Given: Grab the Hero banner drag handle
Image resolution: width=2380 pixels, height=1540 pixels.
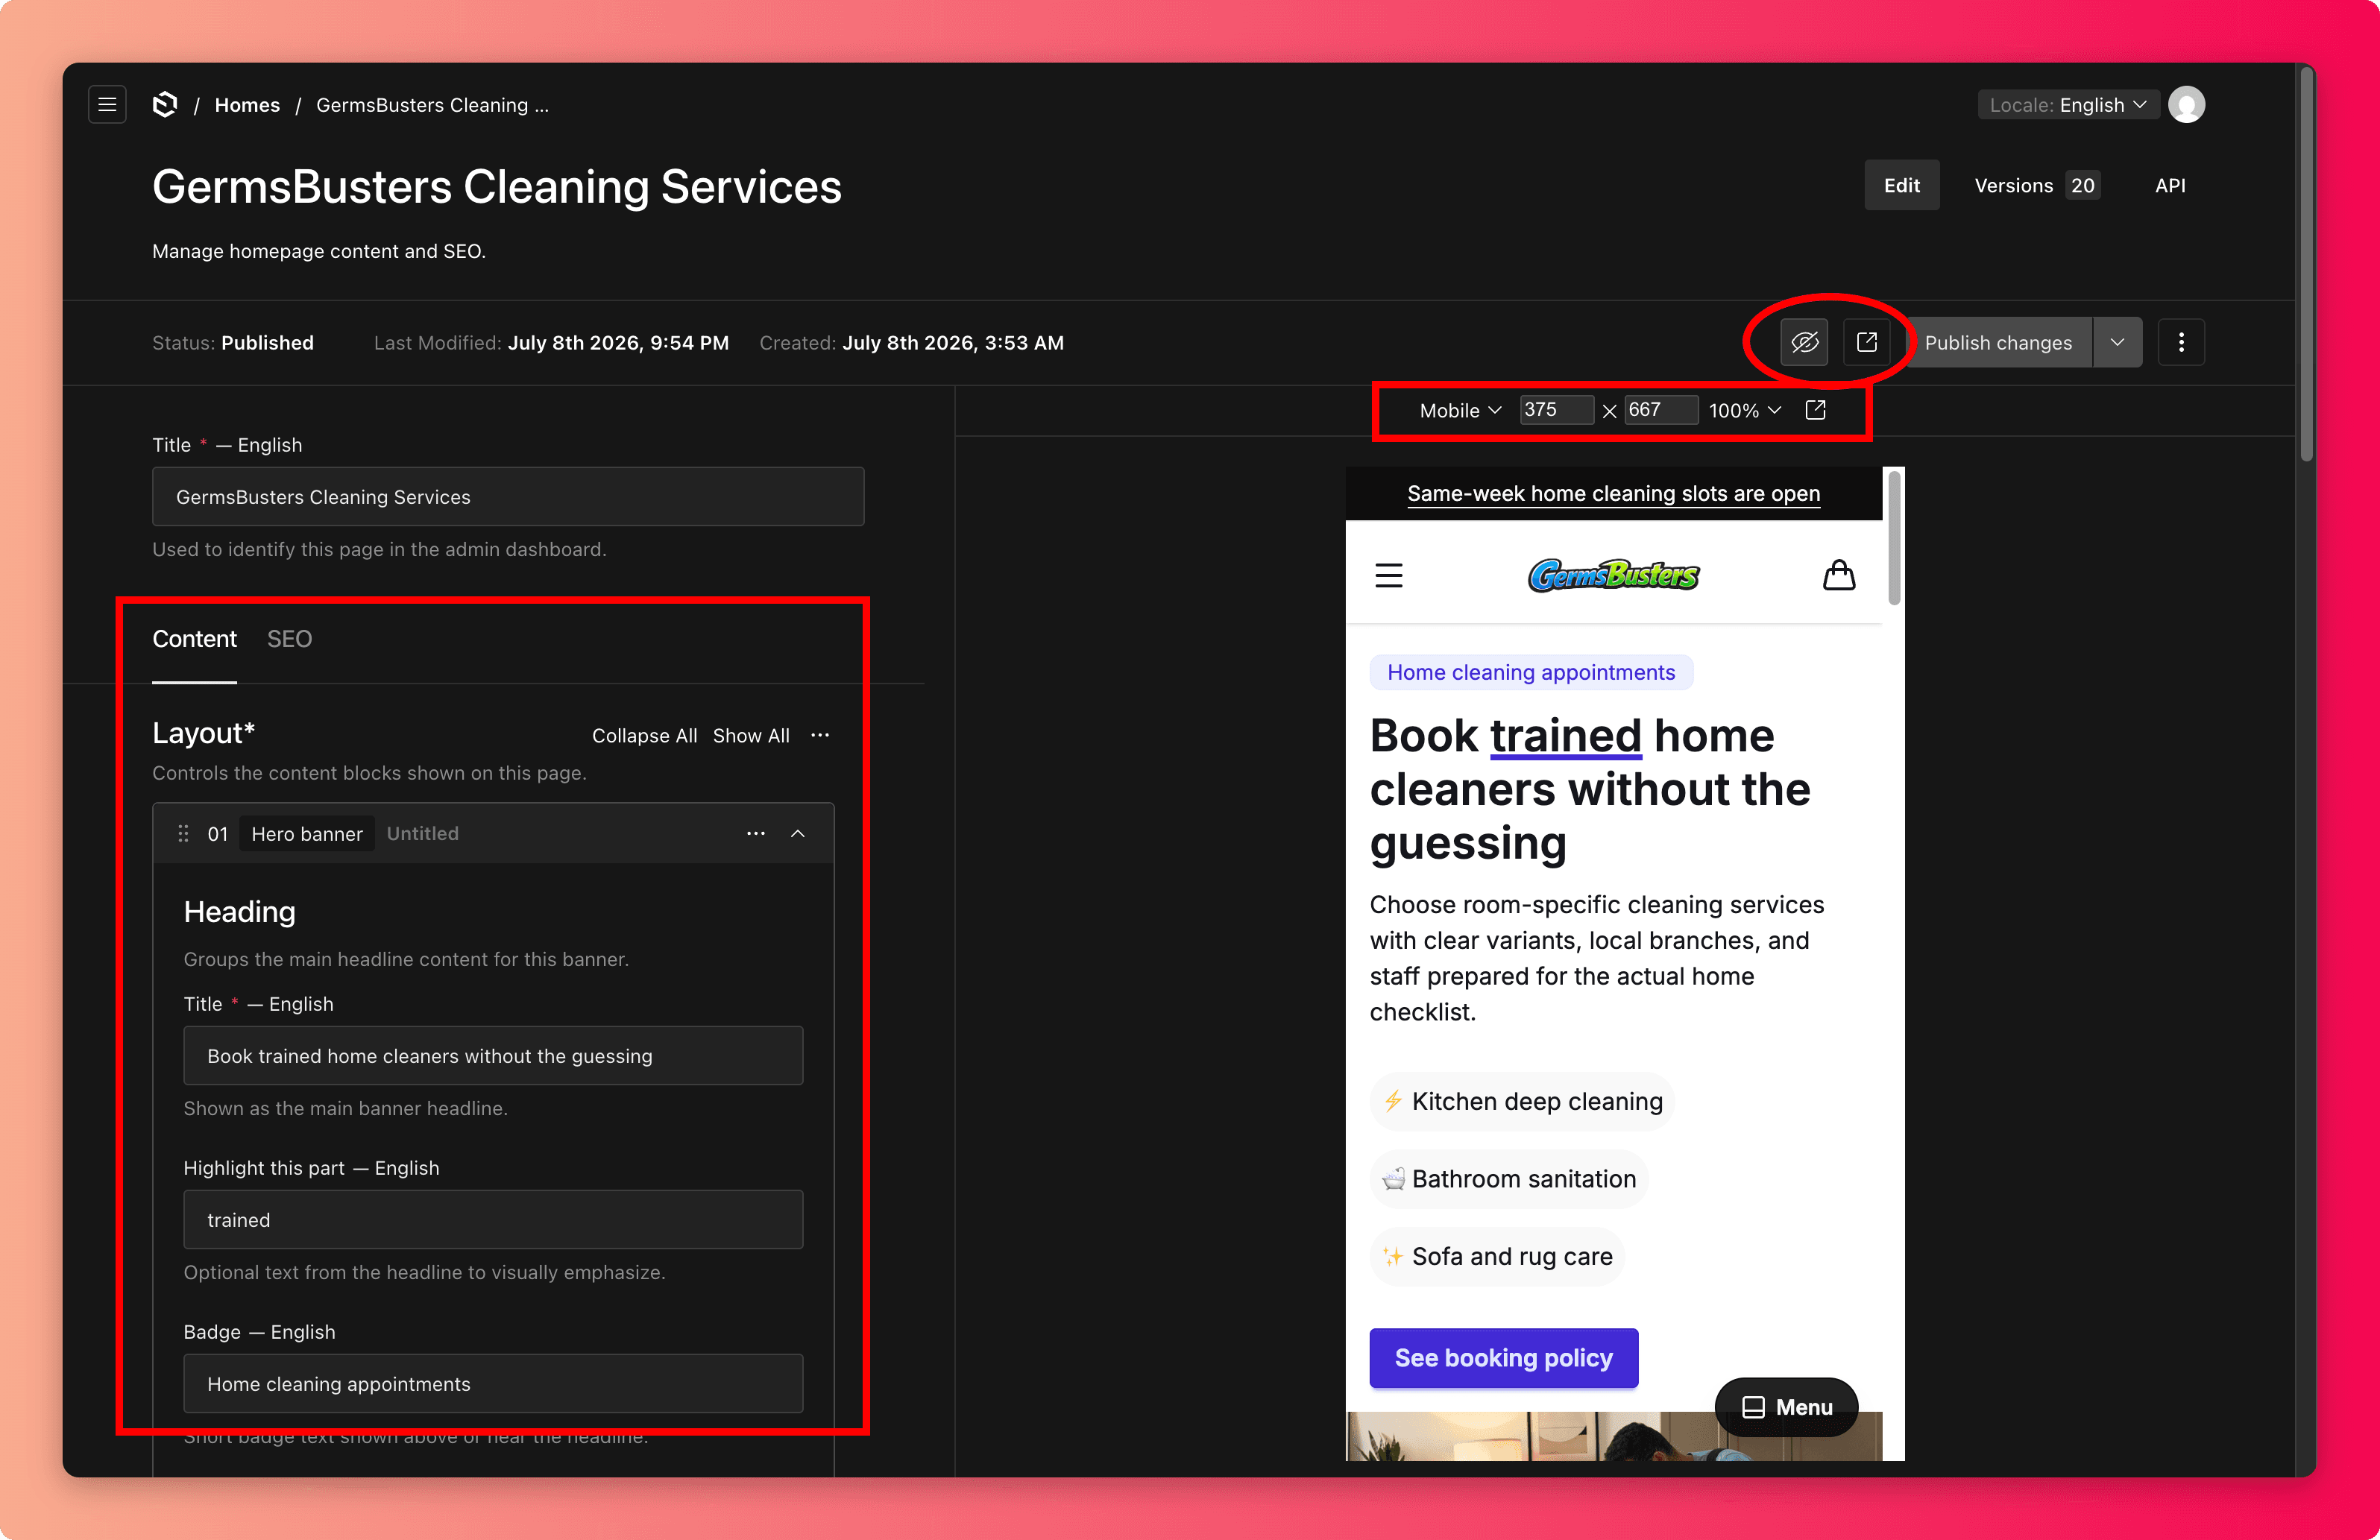Looking at the screenshot, I should click(183, 833).
